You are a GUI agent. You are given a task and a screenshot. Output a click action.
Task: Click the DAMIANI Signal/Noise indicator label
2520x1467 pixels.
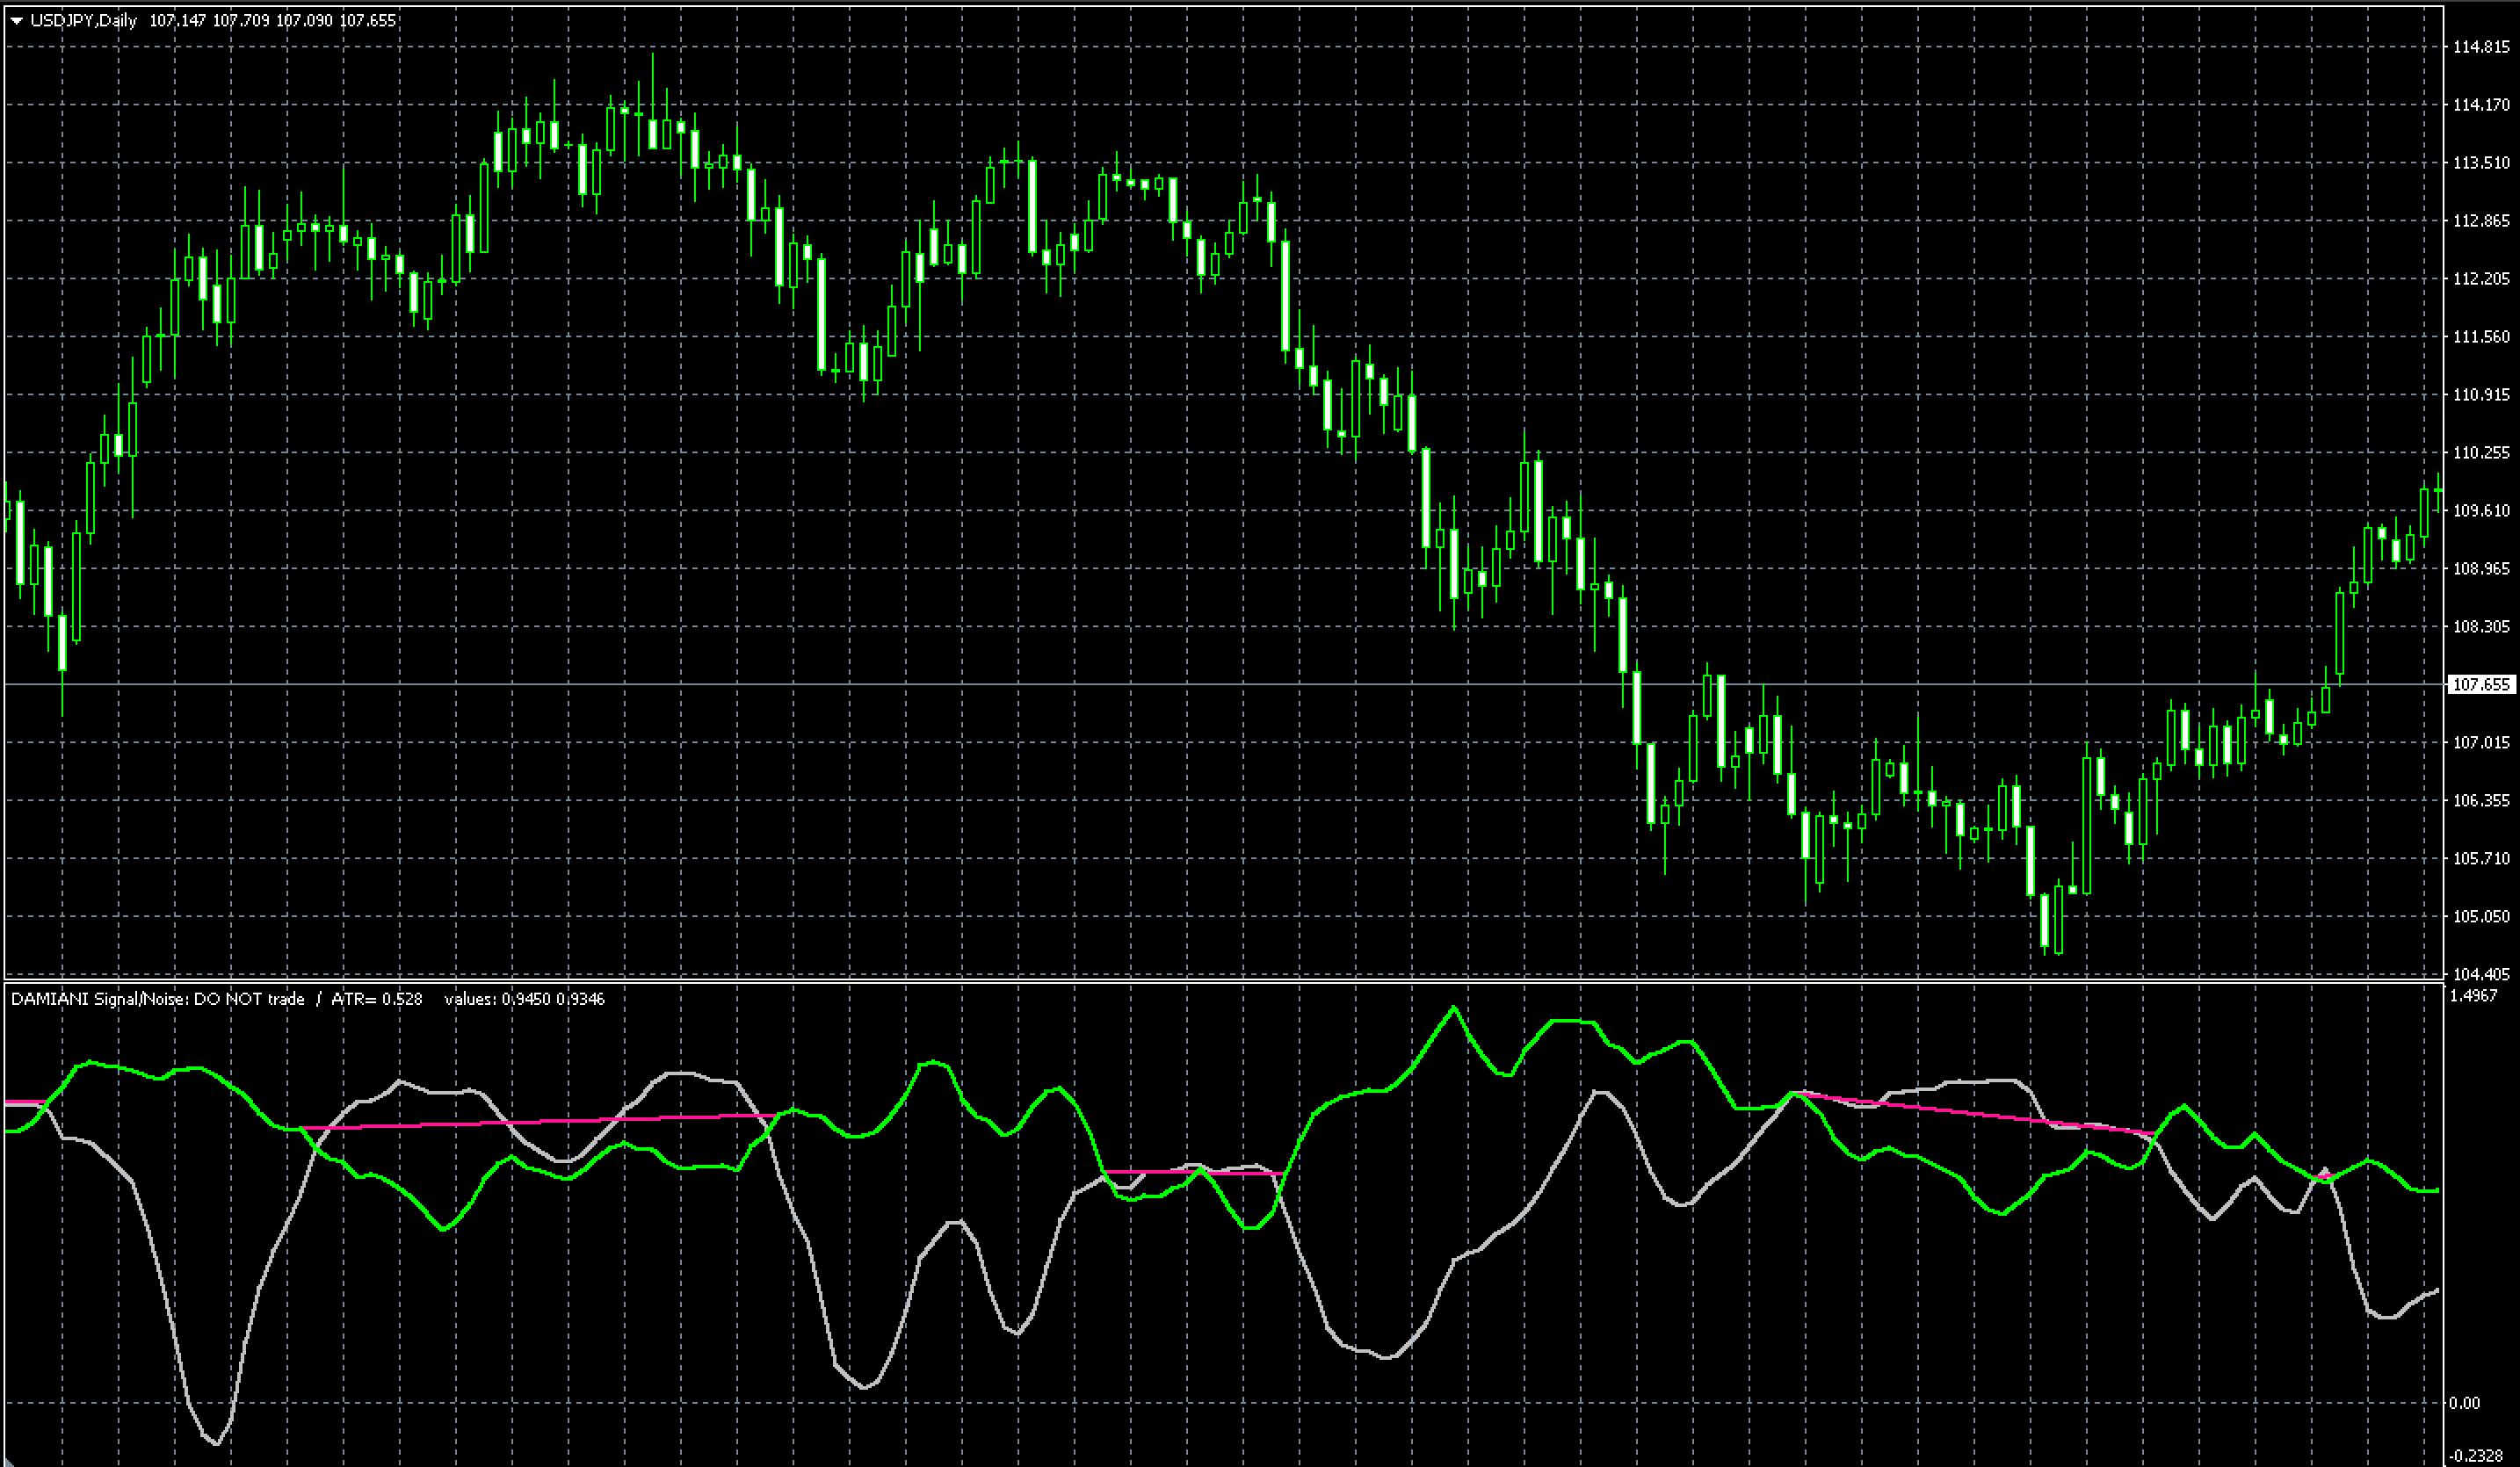pyautogui.click(x=158, y=999)
